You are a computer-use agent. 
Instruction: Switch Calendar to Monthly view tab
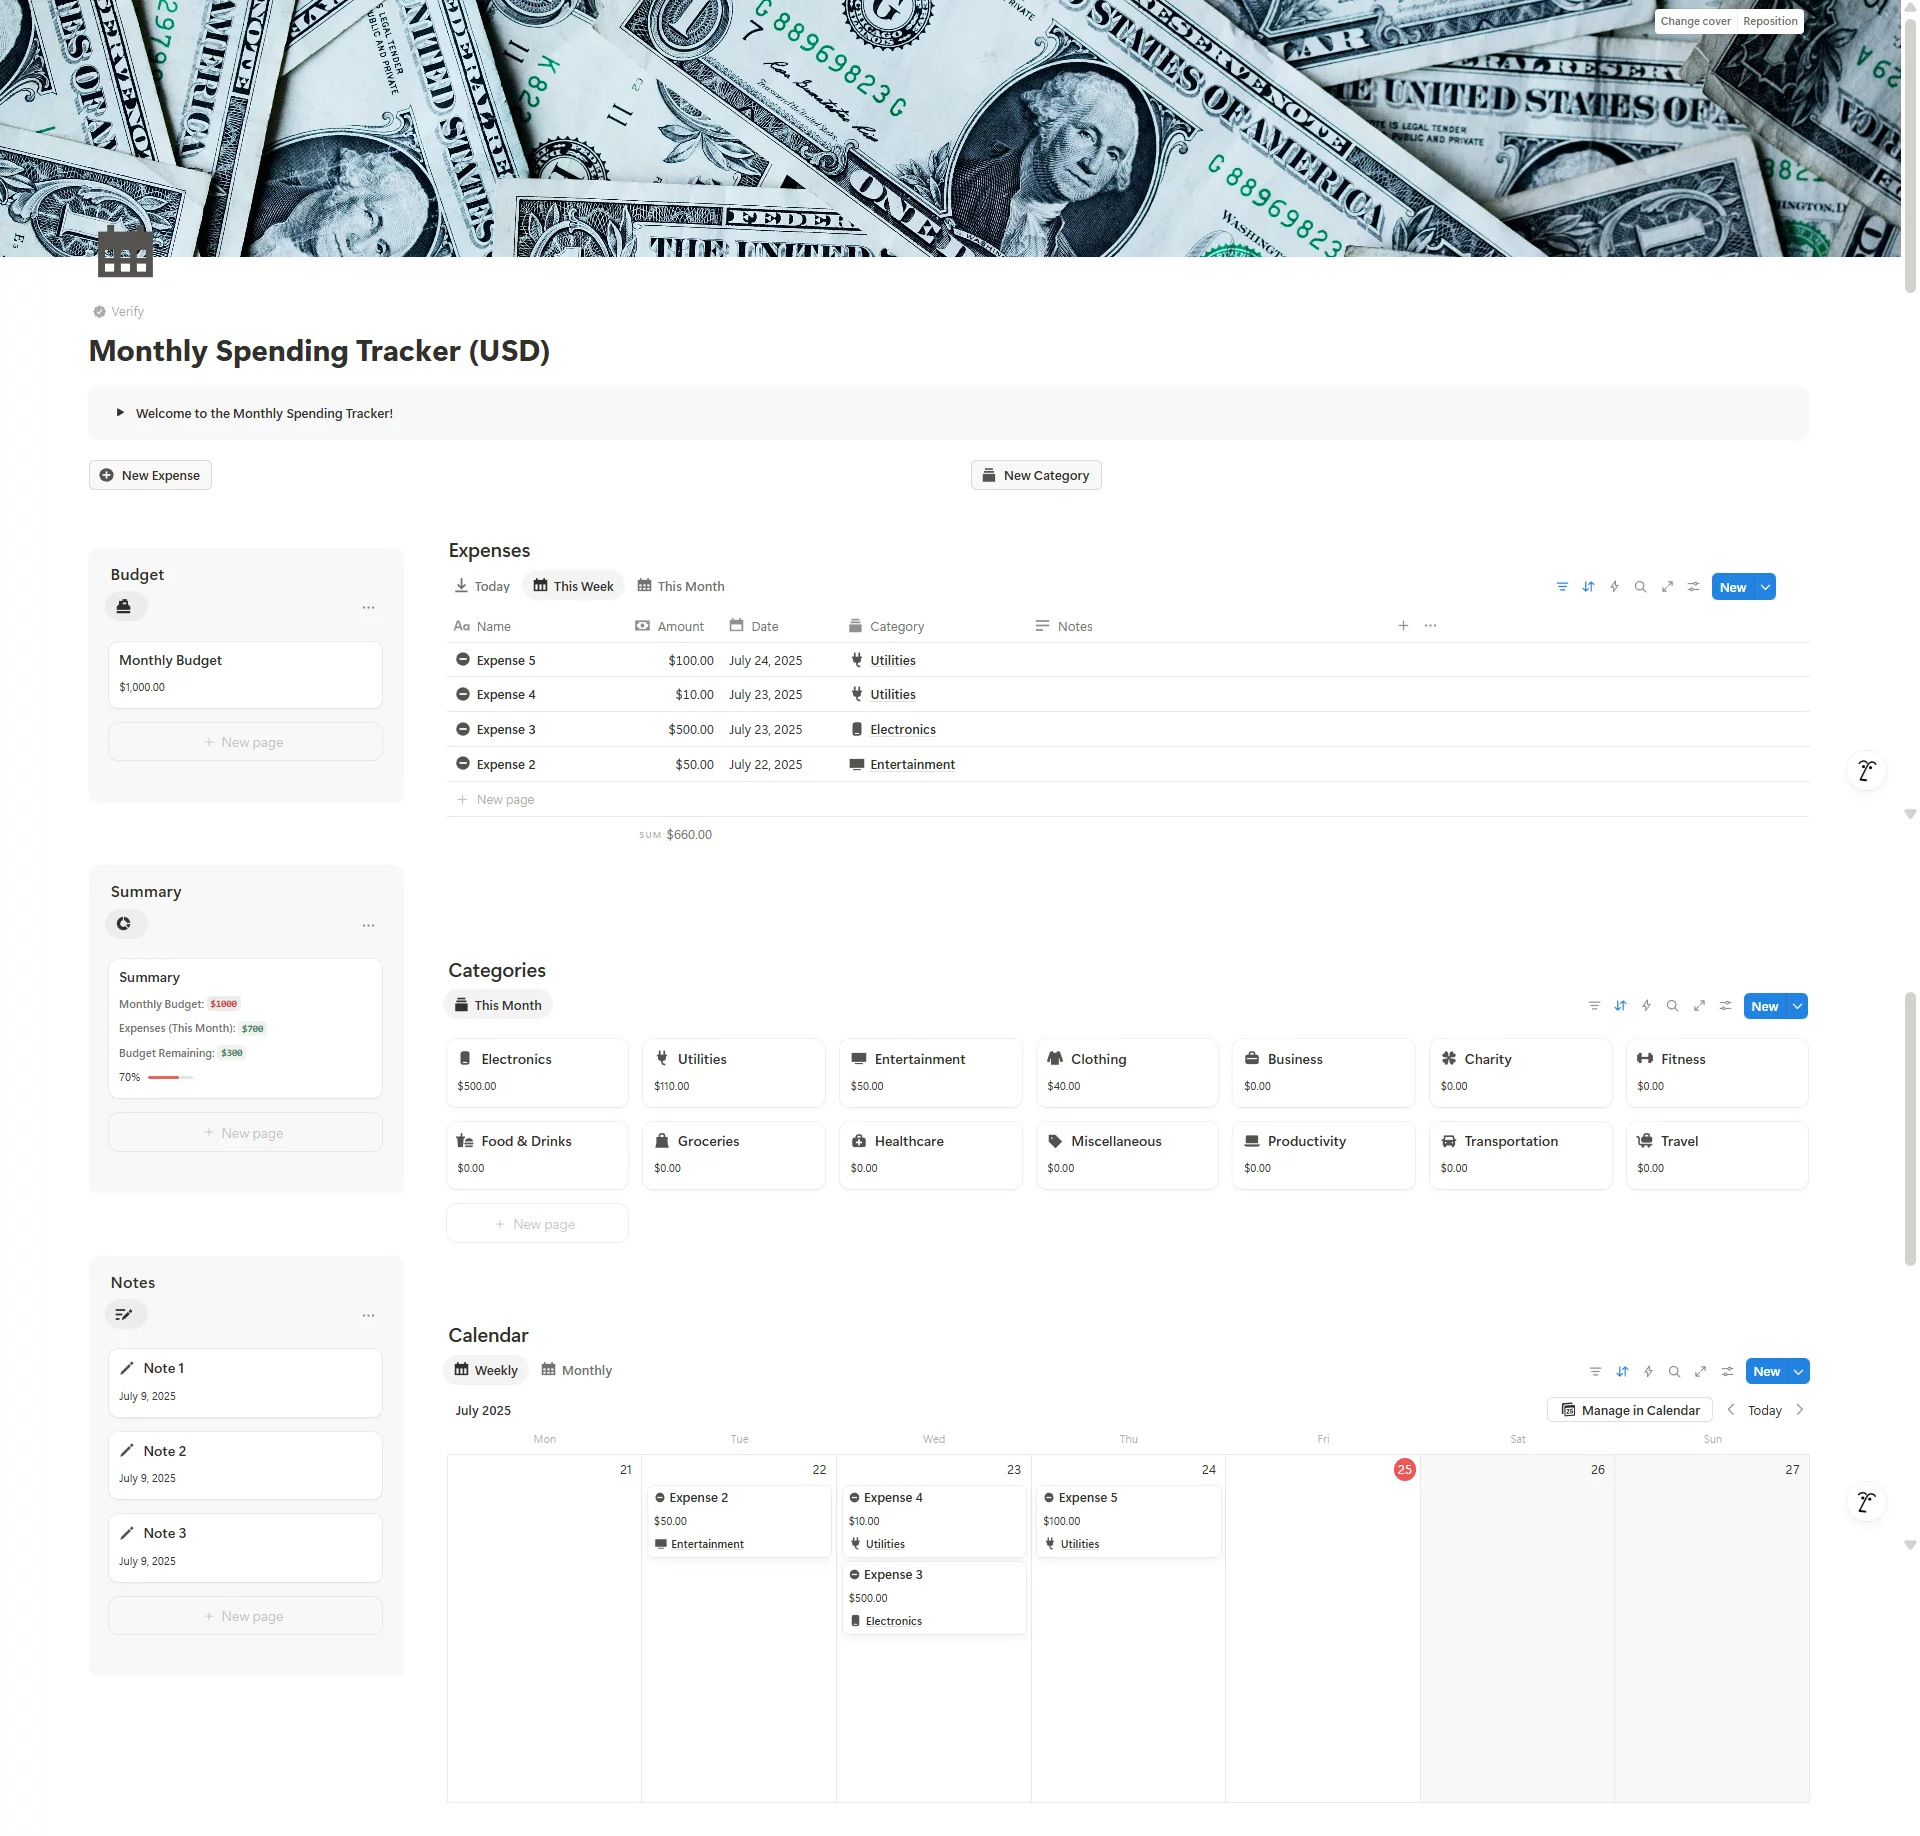pyautogui.click(x=577, y=1370)
